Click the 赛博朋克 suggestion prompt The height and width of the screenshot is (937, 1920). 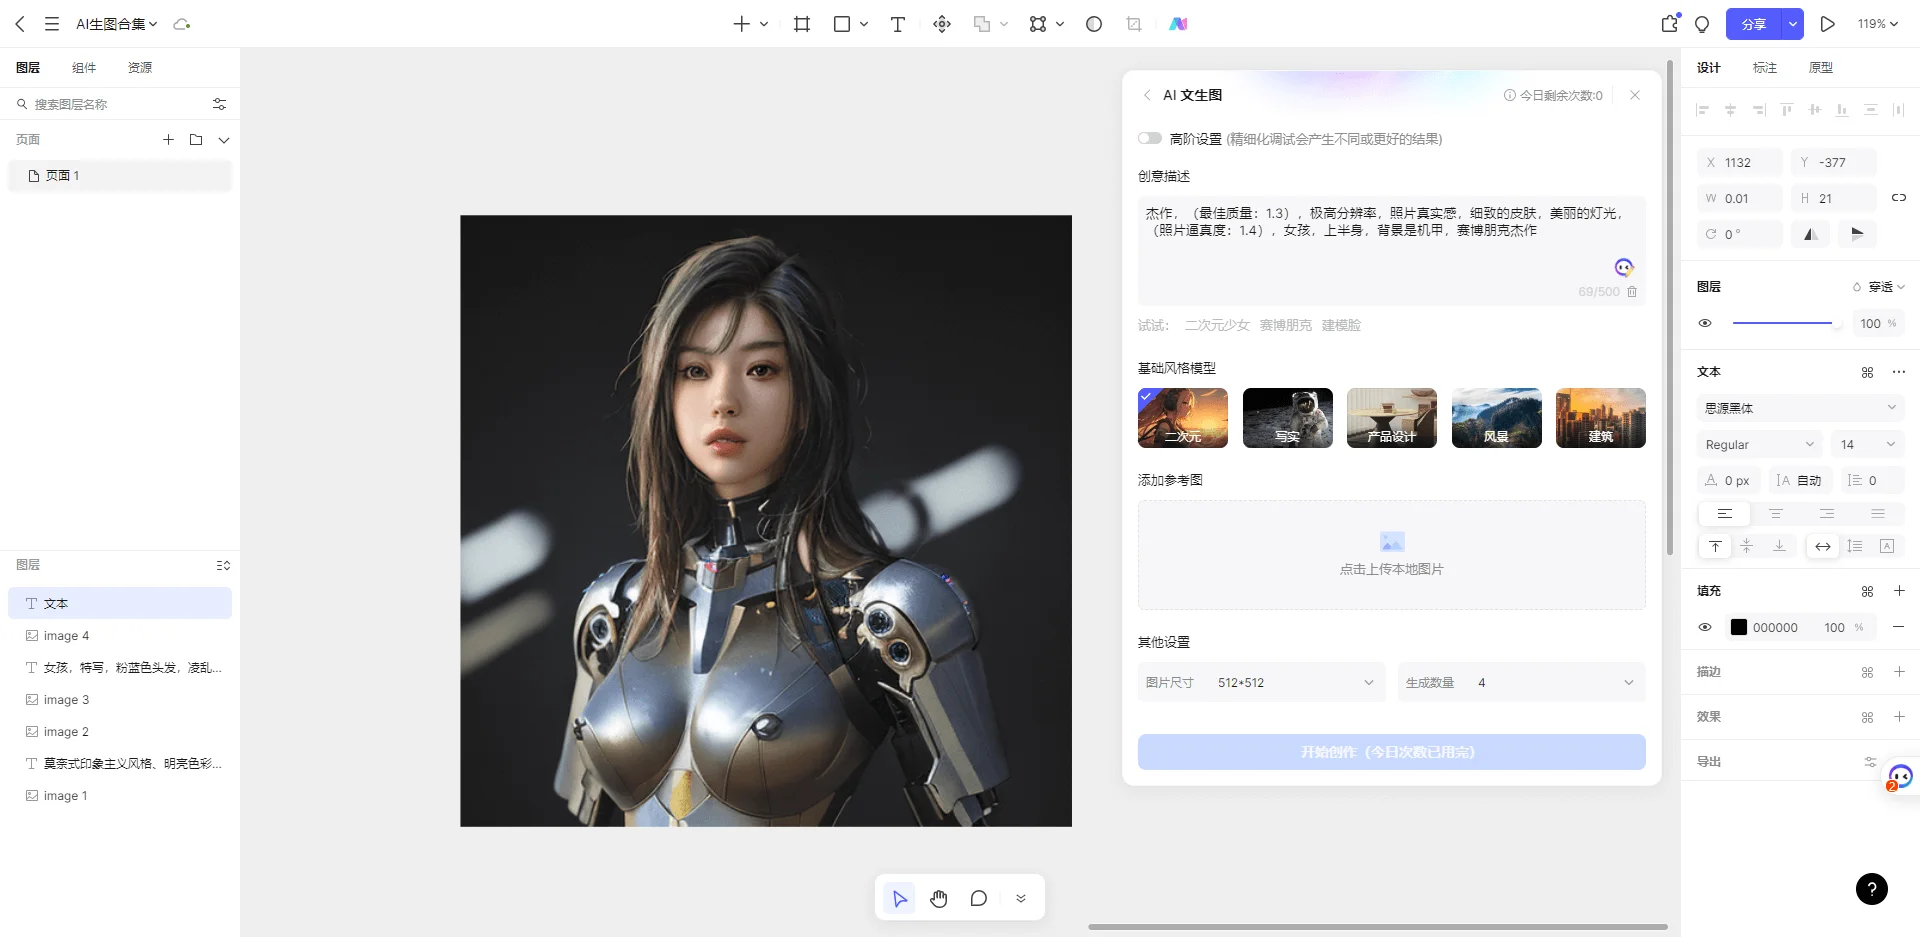pyautogui.click(x=1285, y=325)
